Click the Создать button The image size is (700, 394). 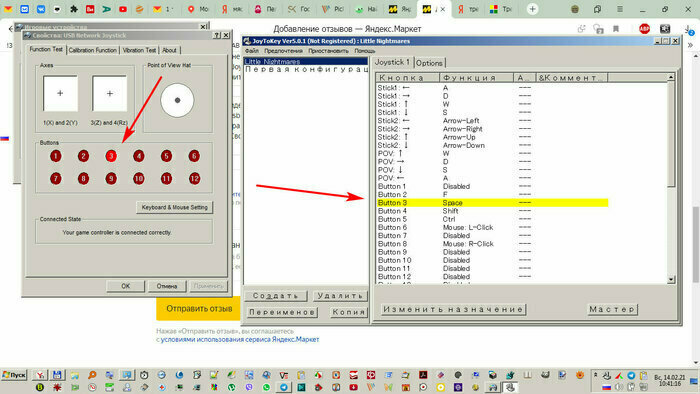275,296
